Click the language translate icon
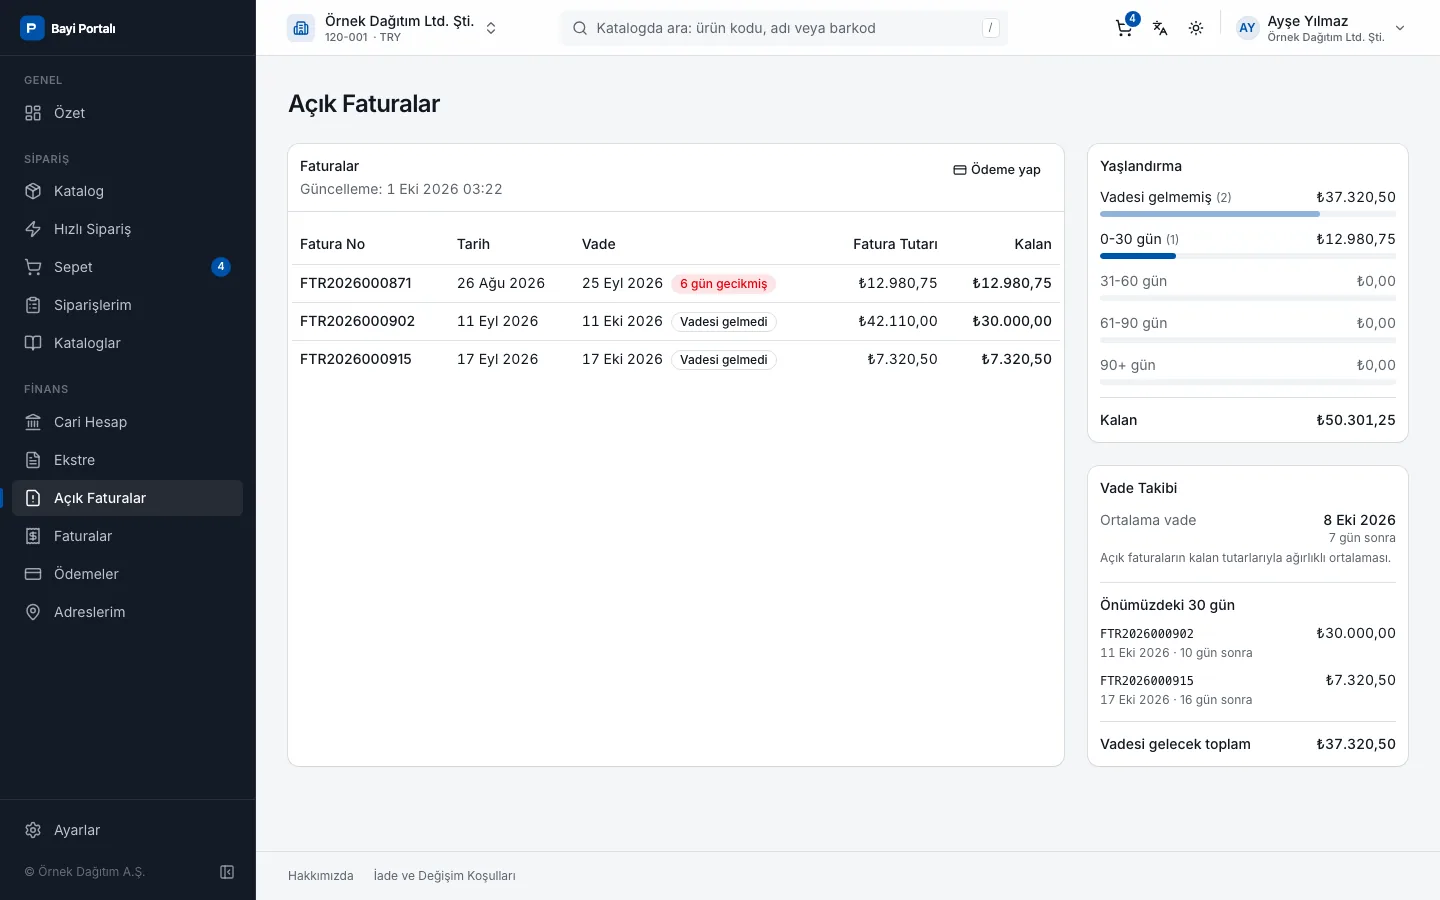Screen dimensions: 1440x900 1160,28
